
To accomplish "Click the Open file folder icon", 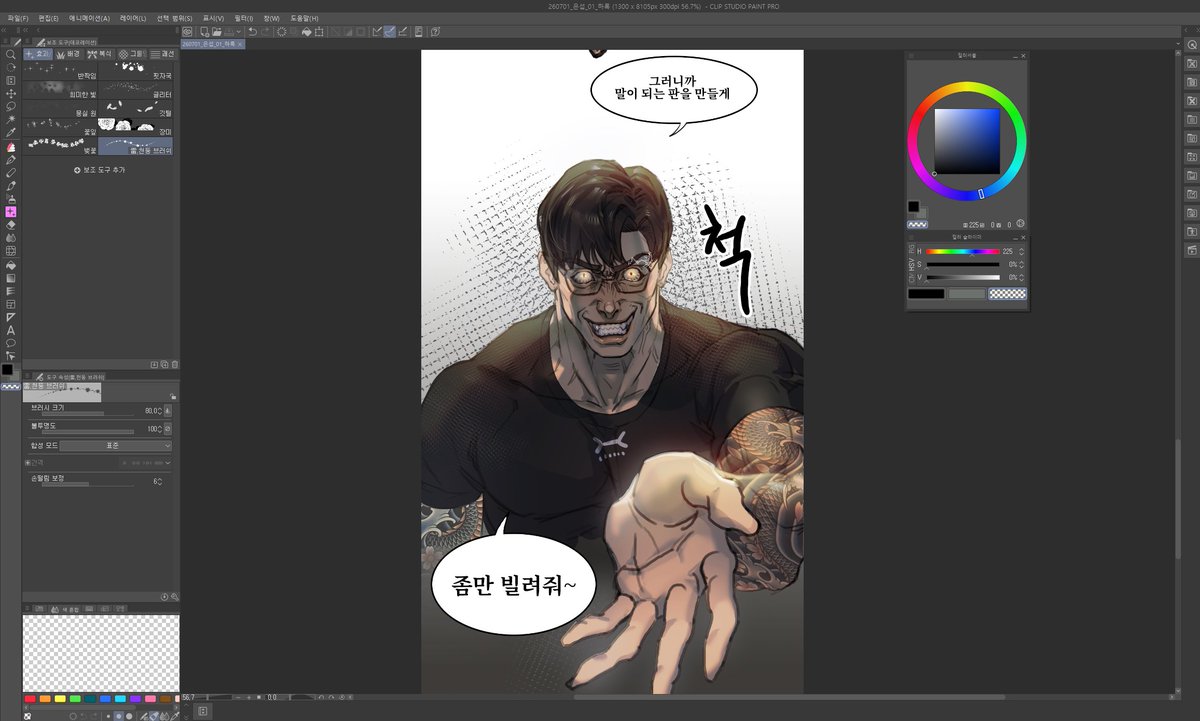I will [217, 32].
